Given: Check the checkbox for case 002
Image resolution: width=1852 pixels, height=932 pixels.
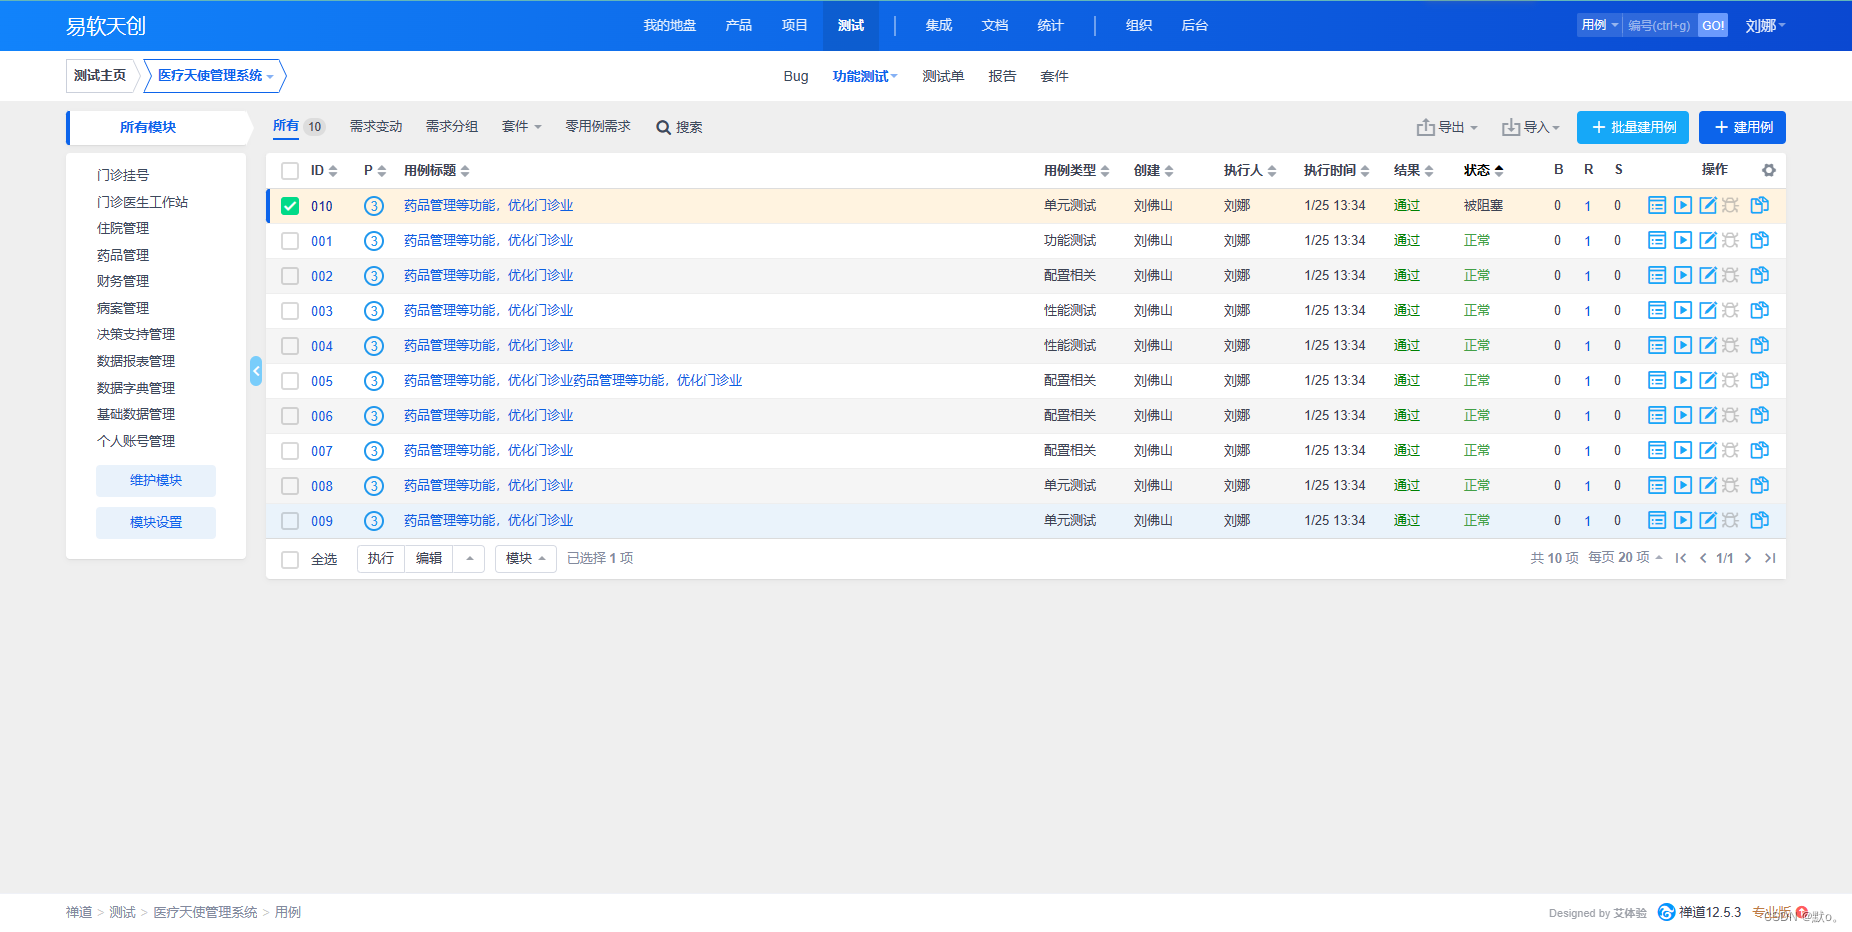Looking at the screenshot, I should 290,276.
